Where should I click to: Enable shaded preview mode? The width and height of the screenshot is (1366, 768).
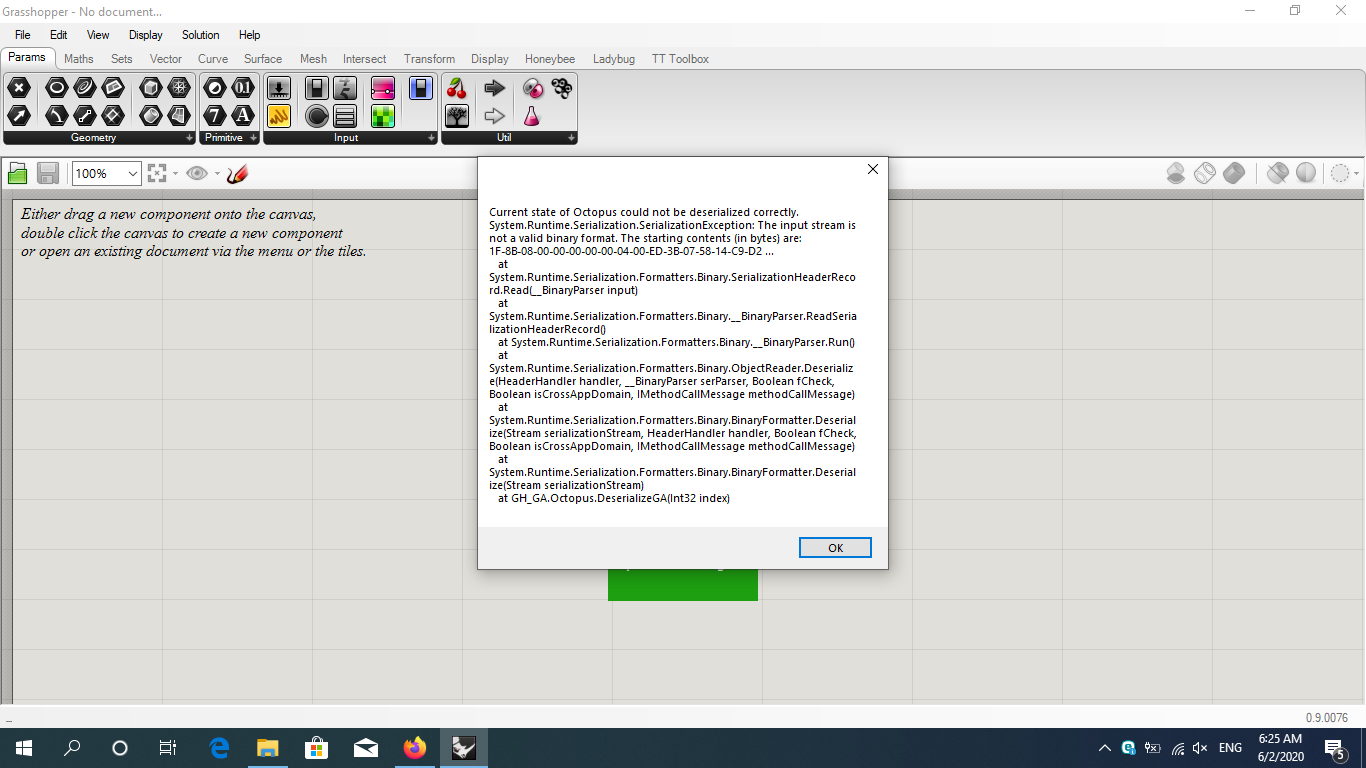click(1234, 173)
